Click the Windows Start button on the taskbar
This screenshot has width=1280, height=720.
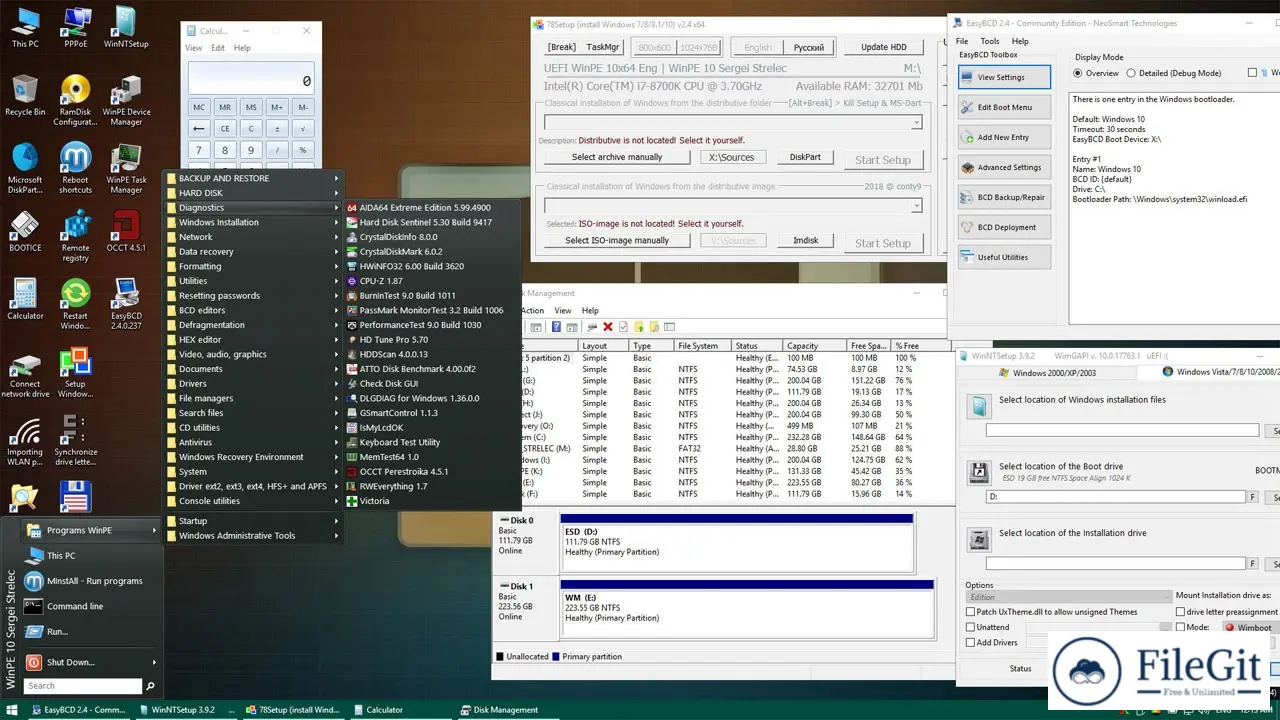click(x=13, y=710)
